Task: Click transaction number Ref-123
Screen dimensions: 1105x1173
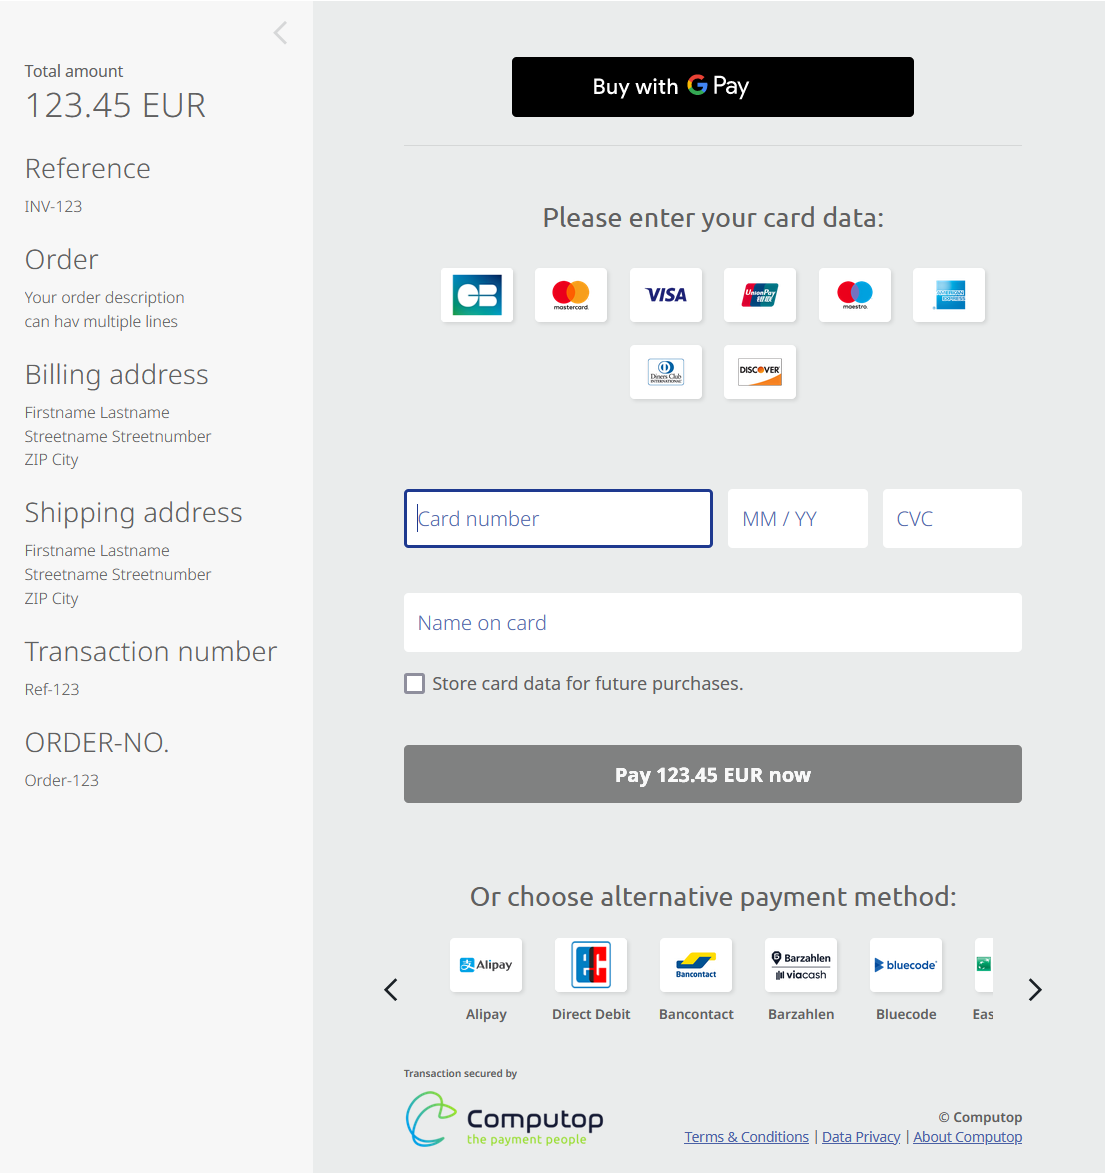Action: pos(52,690)
